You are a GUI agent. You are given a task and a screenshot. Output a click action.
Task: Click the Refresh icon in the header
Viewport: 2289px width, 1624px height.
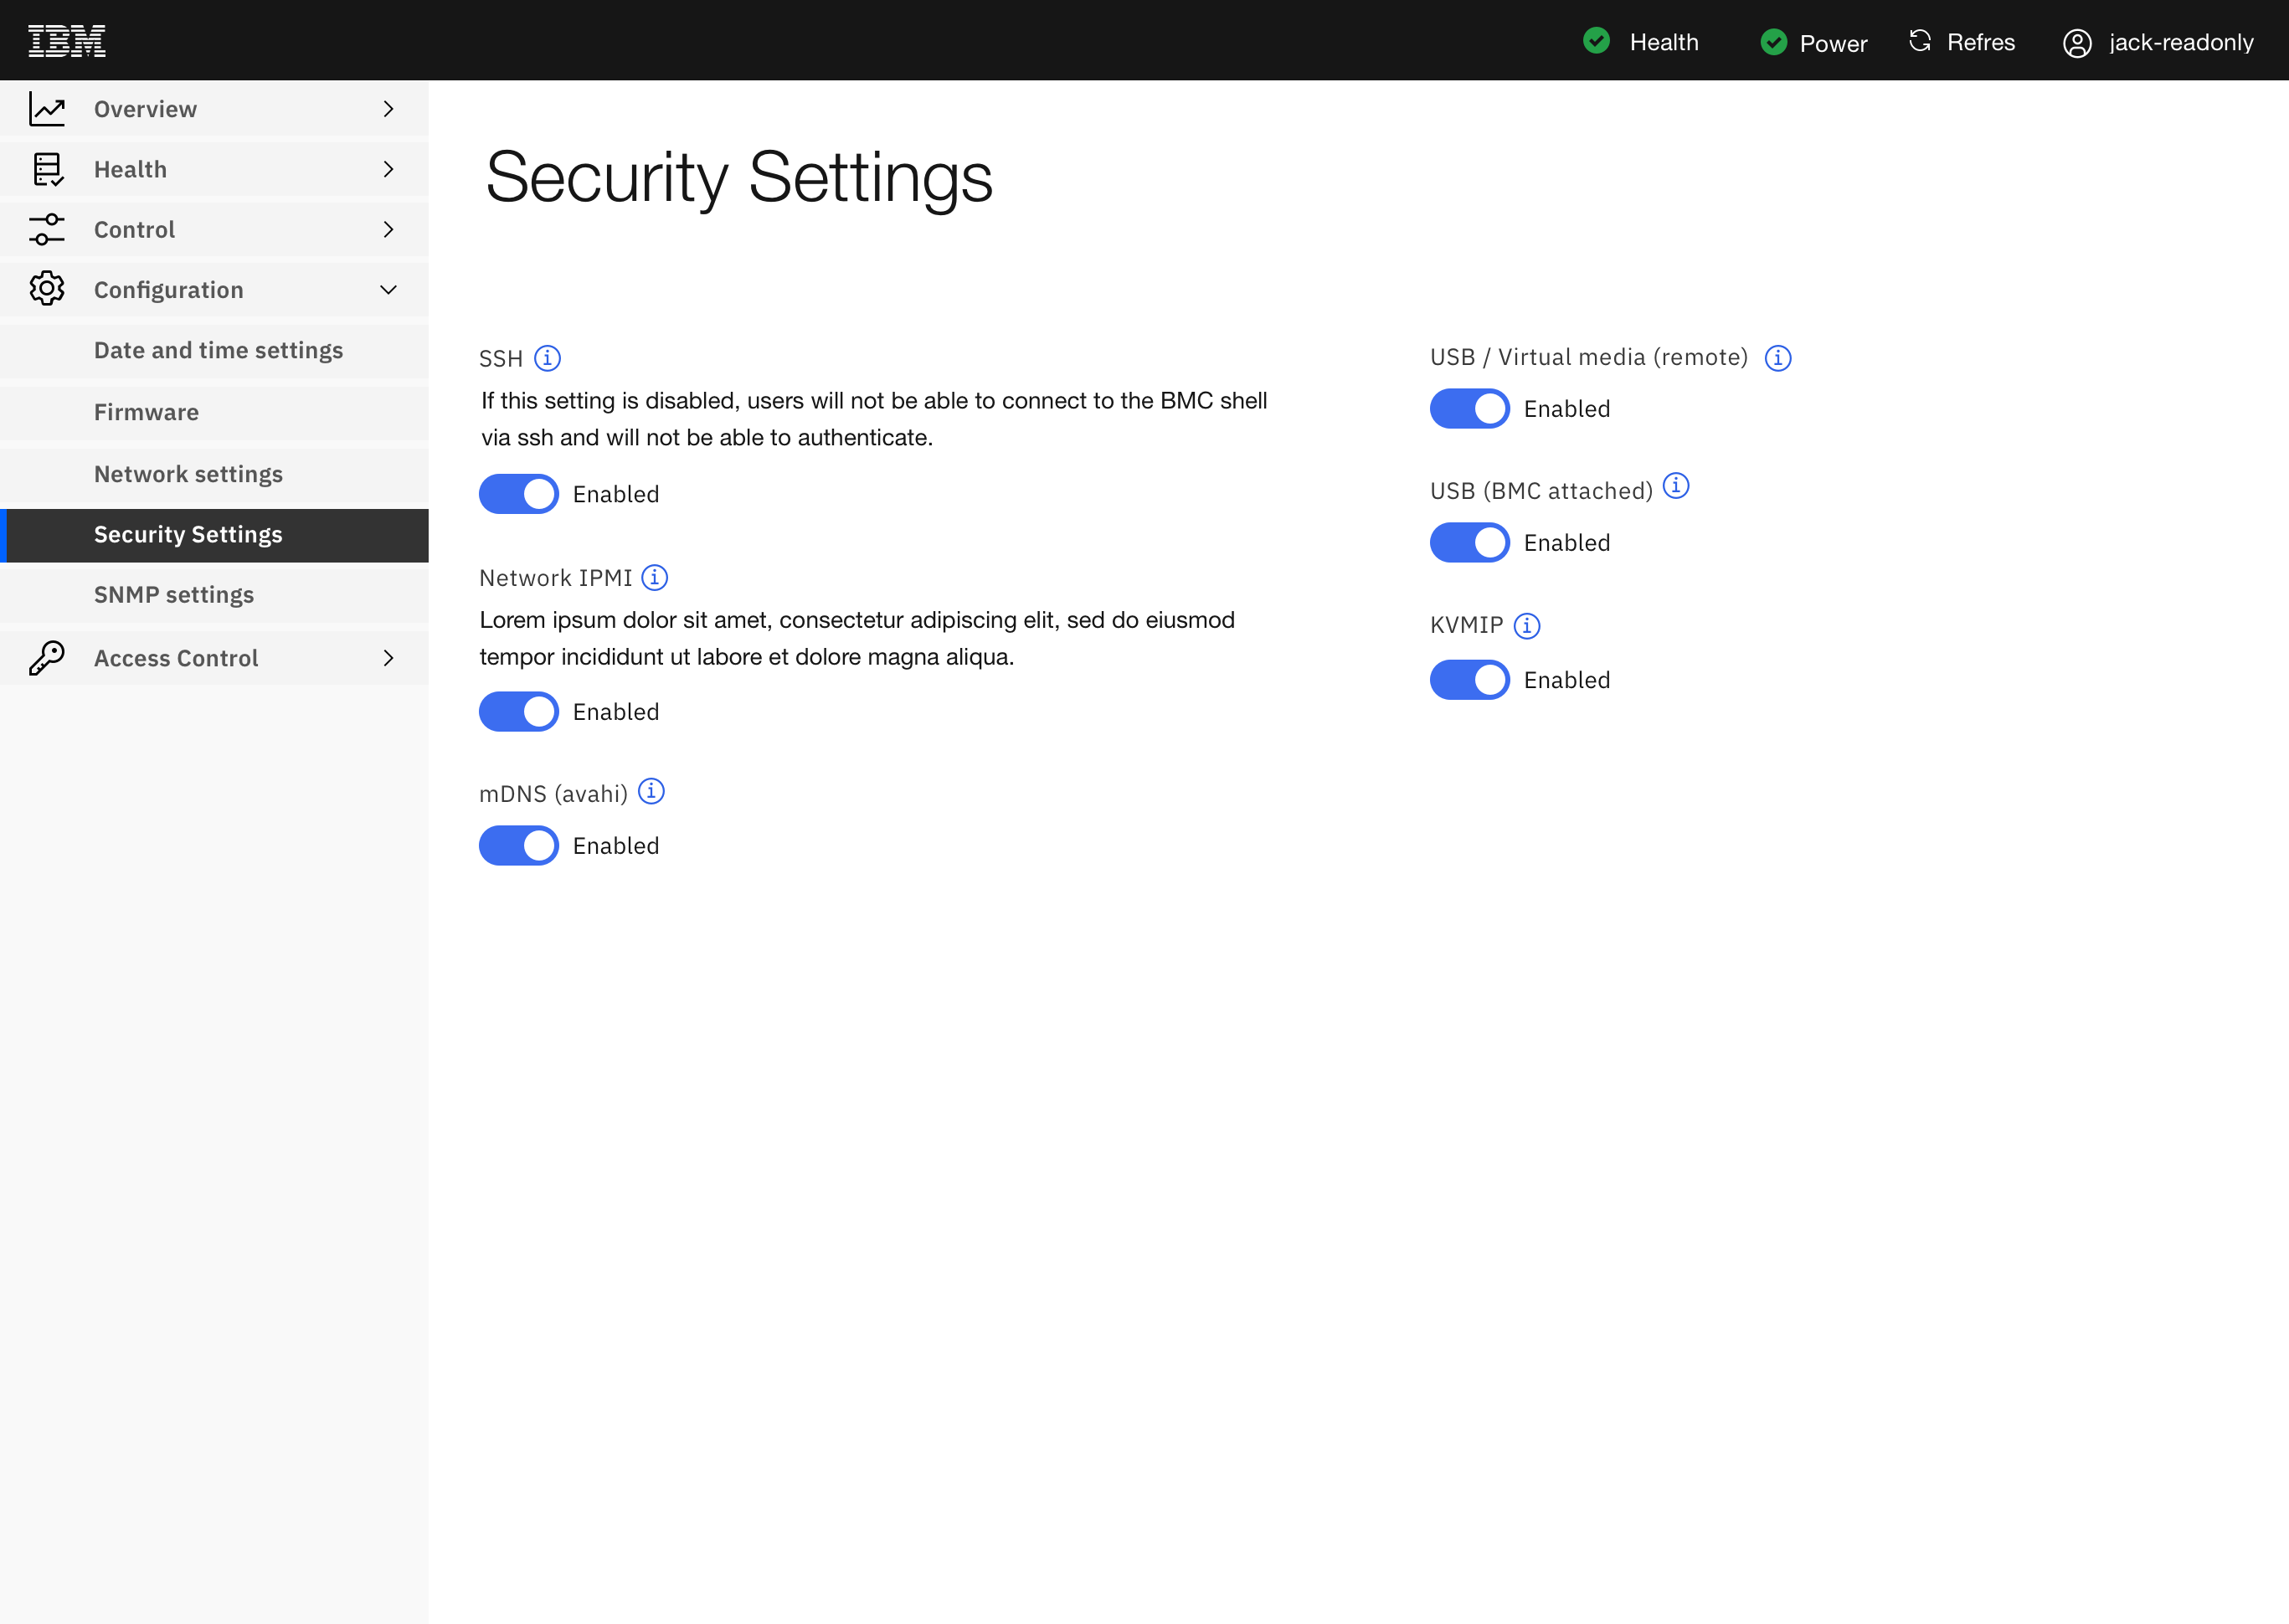(x=1919, y=41)
